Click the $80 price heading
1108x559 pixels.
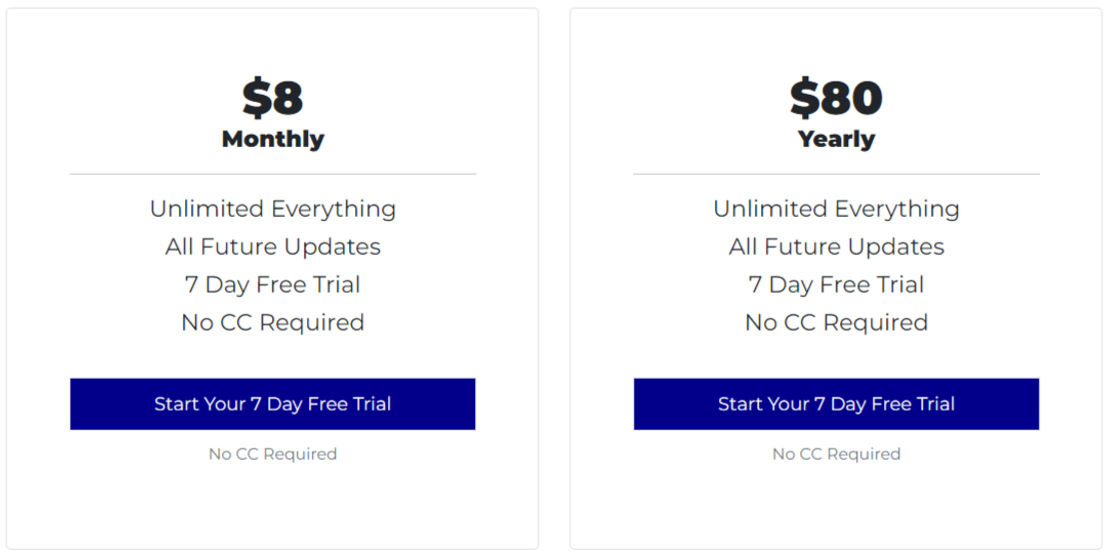836,98
